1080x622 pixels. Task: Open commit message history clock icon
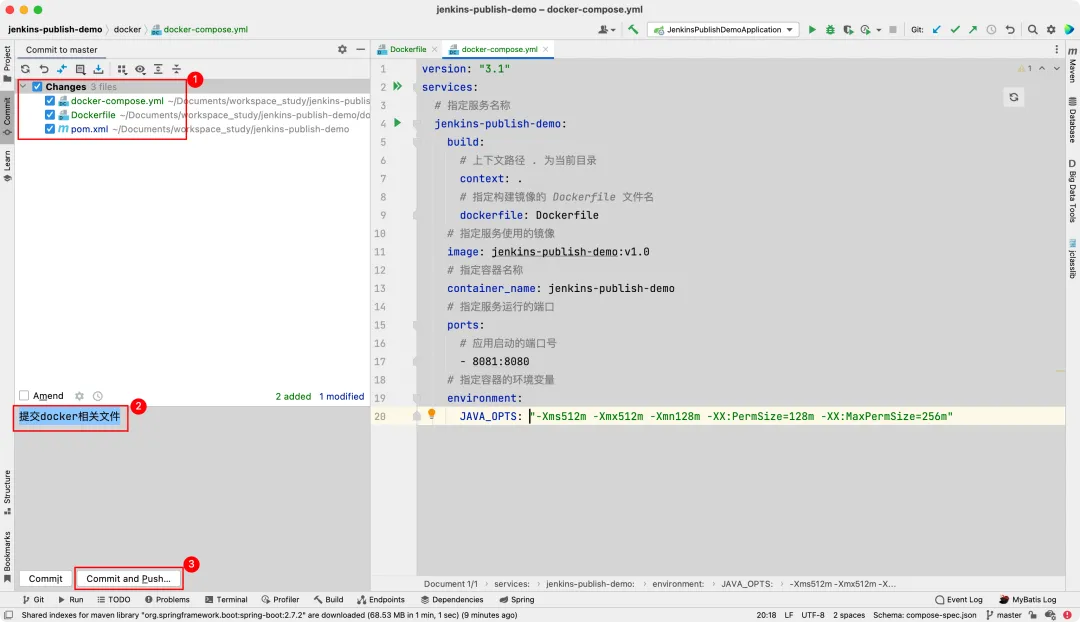(98, 396)
